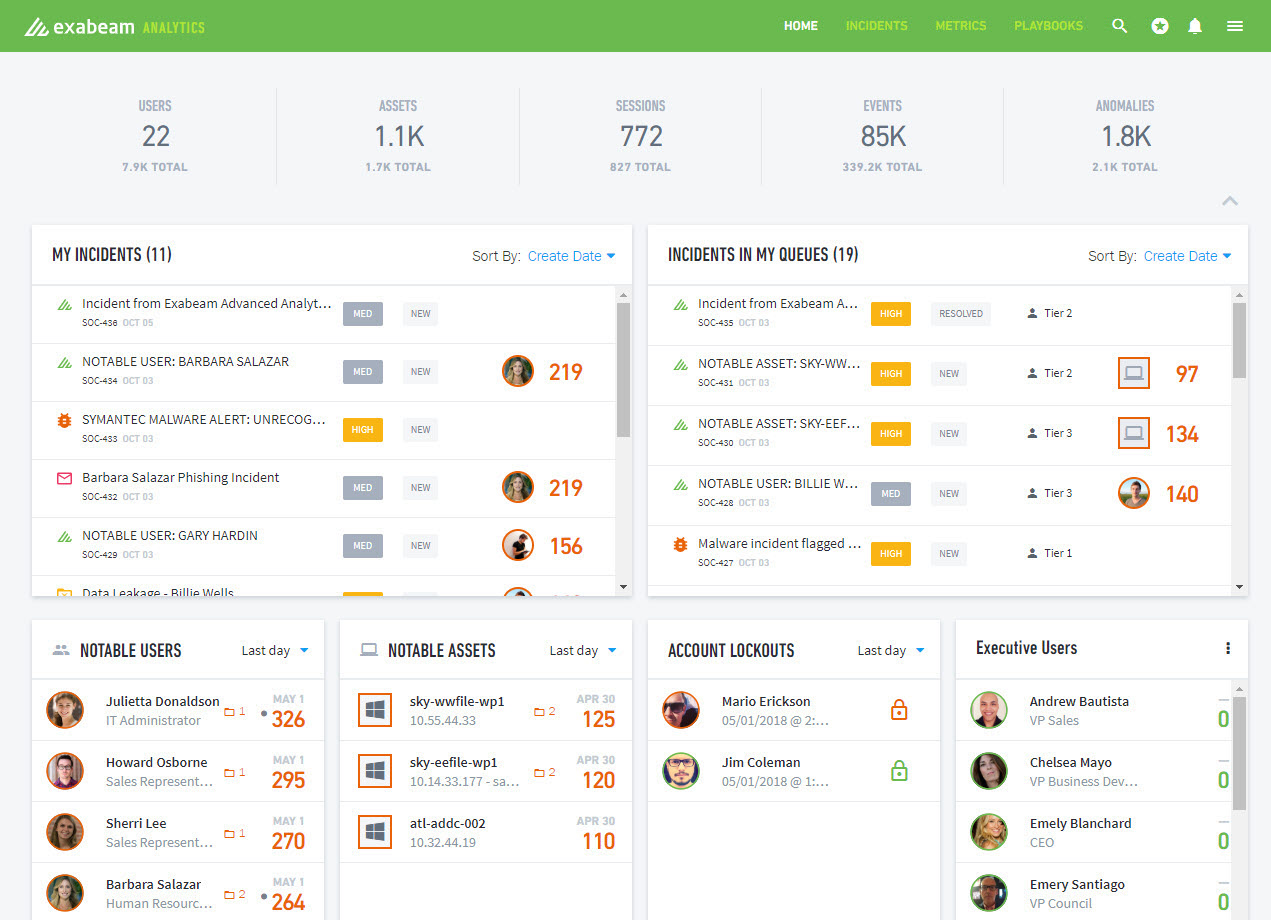Click the Windows icon for sky-wwfile-wp1
The height and width of the screenshot is (920, 1271).
(x=375, y=710)
